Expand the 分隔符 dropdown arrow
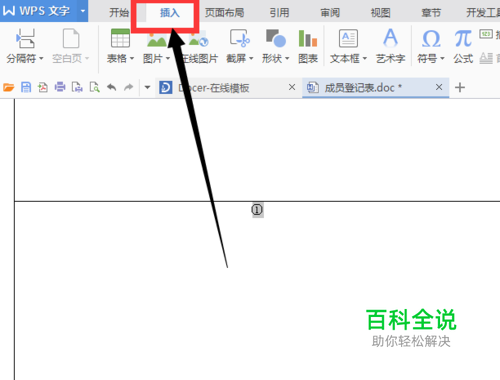 [41, 59]
